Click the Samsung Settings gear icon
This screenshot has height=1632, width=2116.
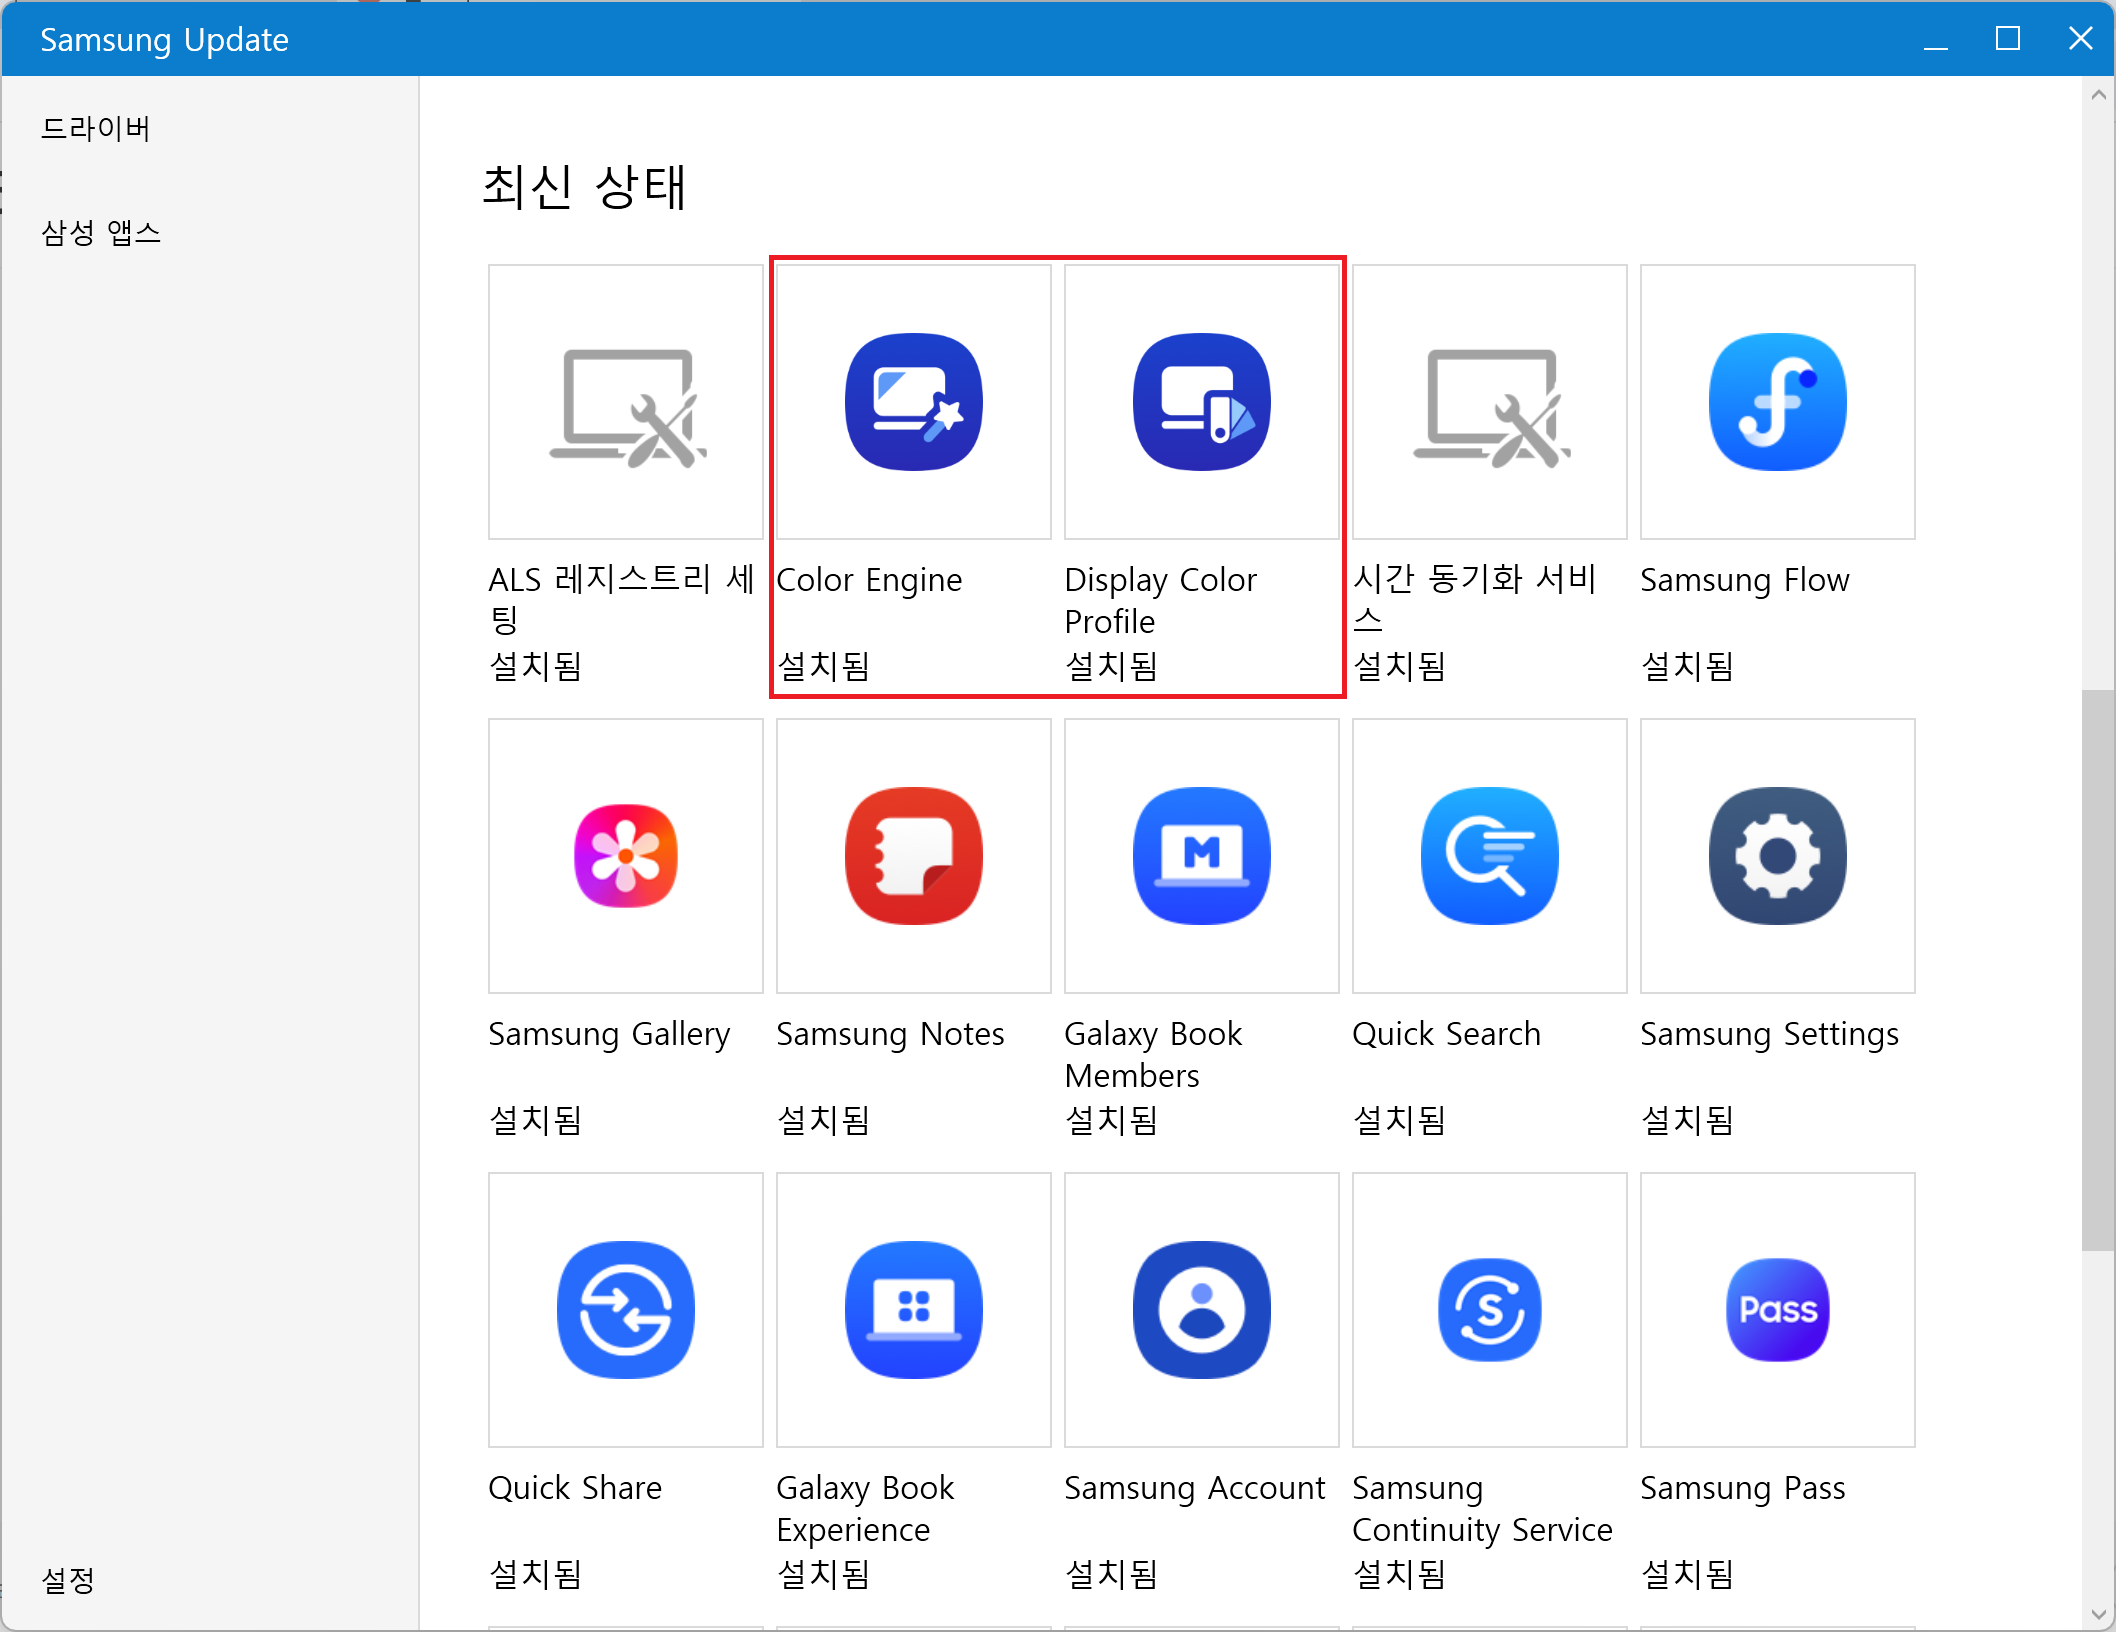1777,856
